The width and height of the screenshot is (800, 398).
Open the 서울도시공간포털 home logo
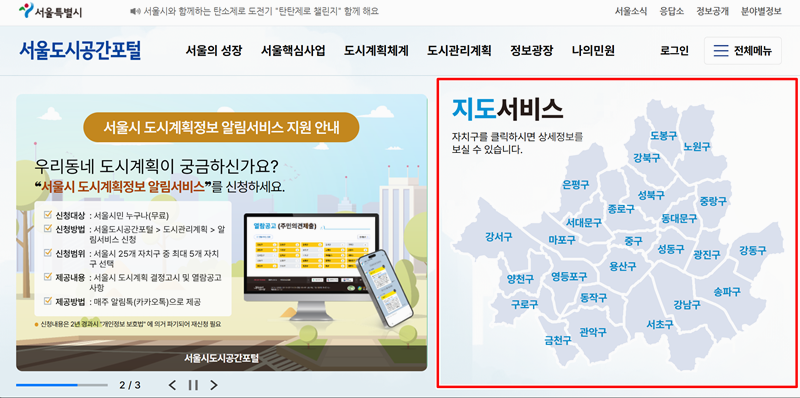pyautogui.click(x=80, y=51)
